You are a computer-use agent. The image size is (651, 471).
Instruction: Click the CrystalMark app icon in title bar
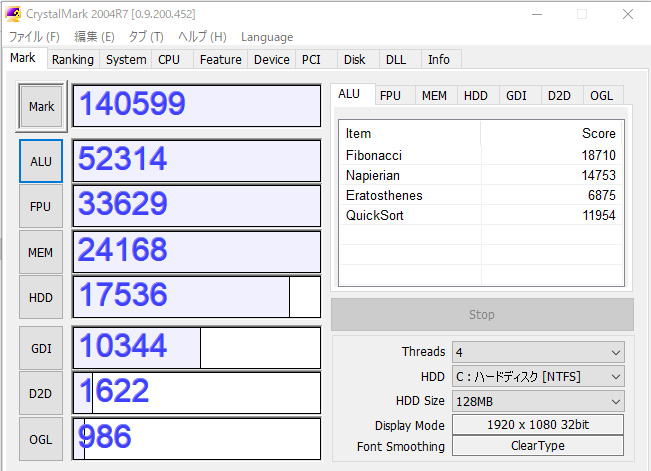[13, 14]
